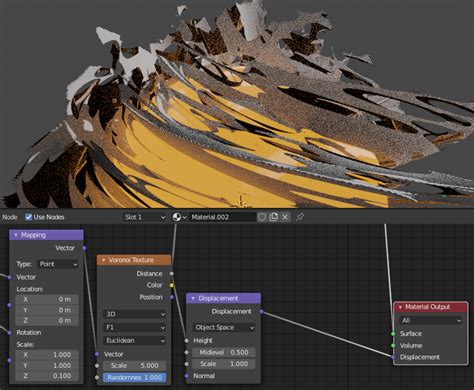Screen dimensions: 474x390
Task: Collapse the Displacement node
Action: [193, 299]
